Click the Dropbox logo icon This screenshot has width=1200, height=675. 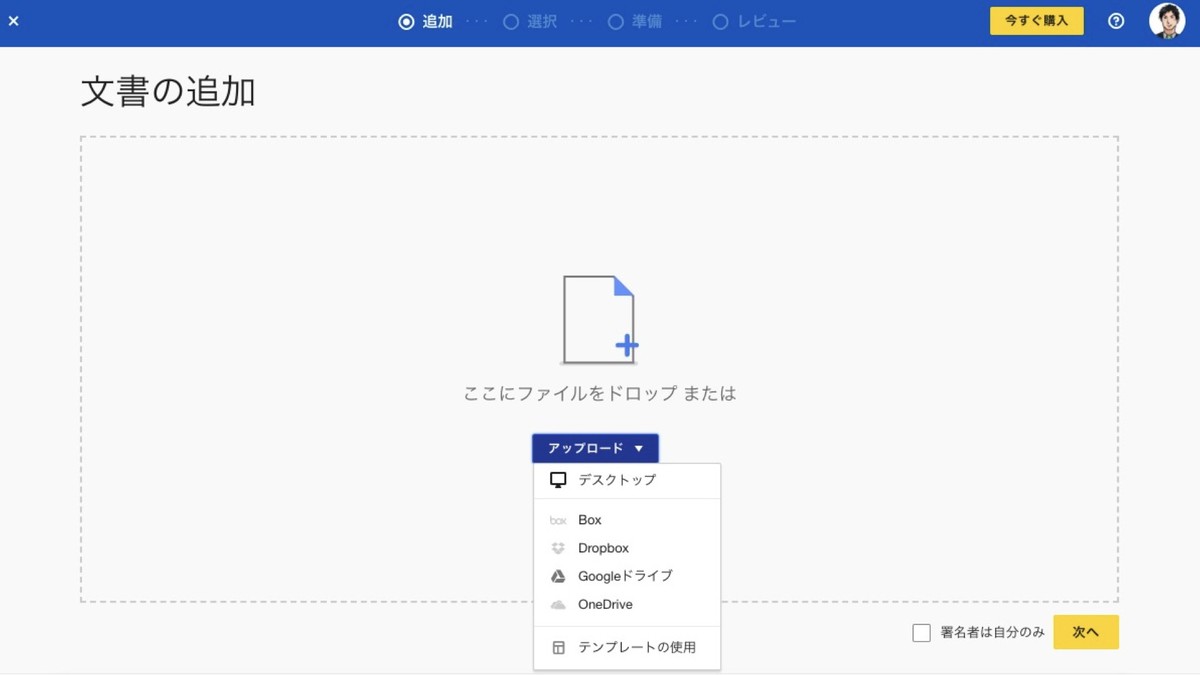558,548
